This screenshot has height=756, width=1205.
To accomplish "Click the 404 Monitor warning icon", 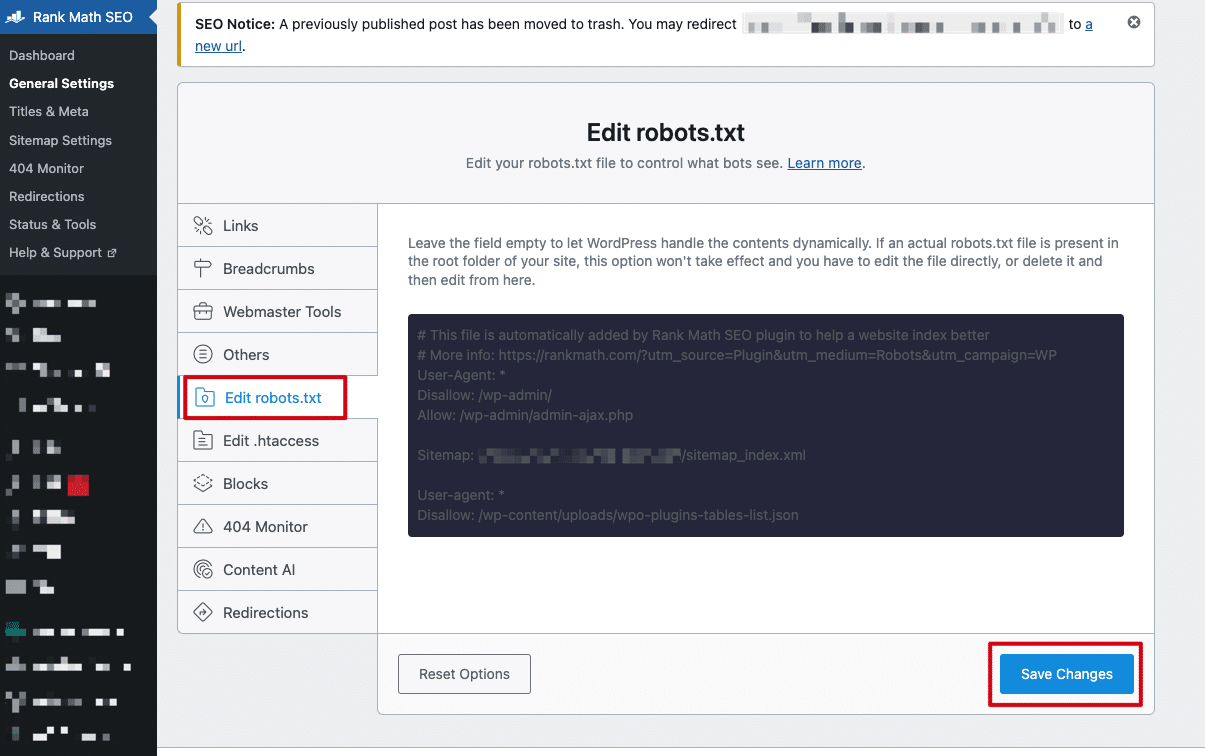I will point(203,527).
